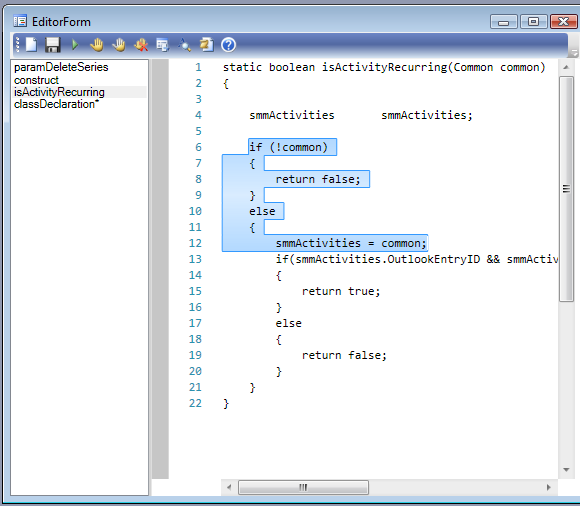Open help via the question mark icon

click(228, 45)
